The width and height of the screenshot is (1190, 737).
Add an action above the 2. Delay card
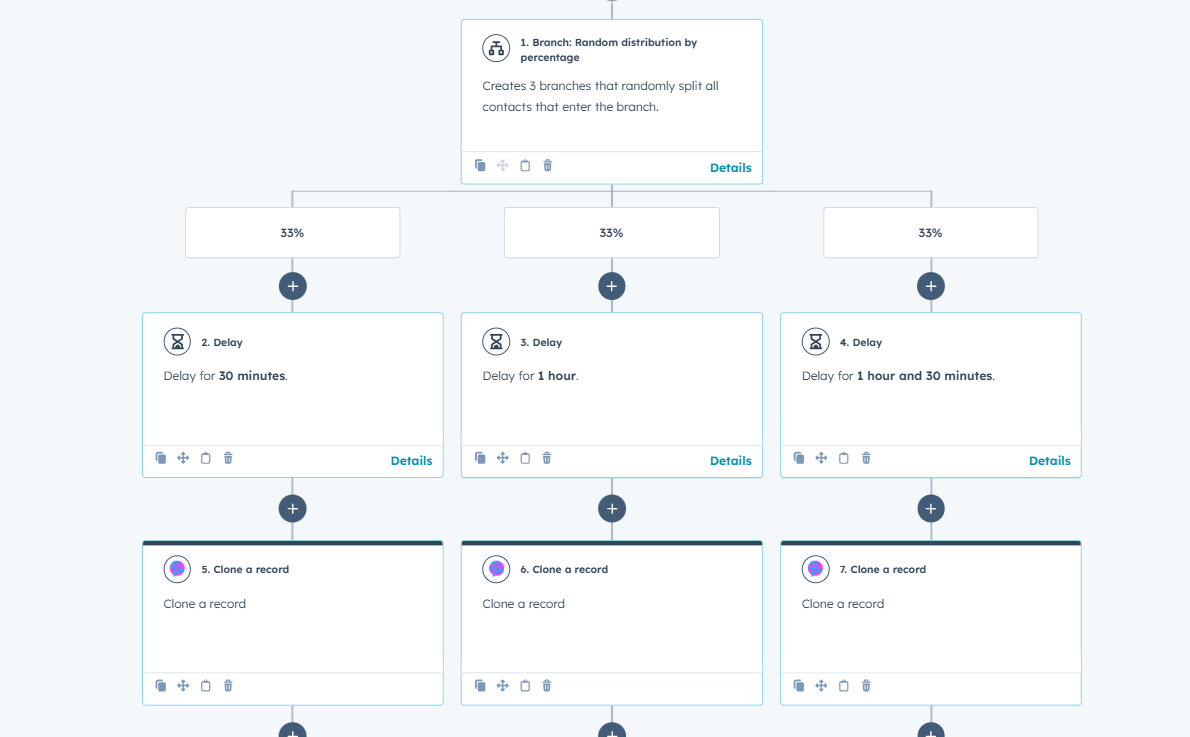point(292,286)
